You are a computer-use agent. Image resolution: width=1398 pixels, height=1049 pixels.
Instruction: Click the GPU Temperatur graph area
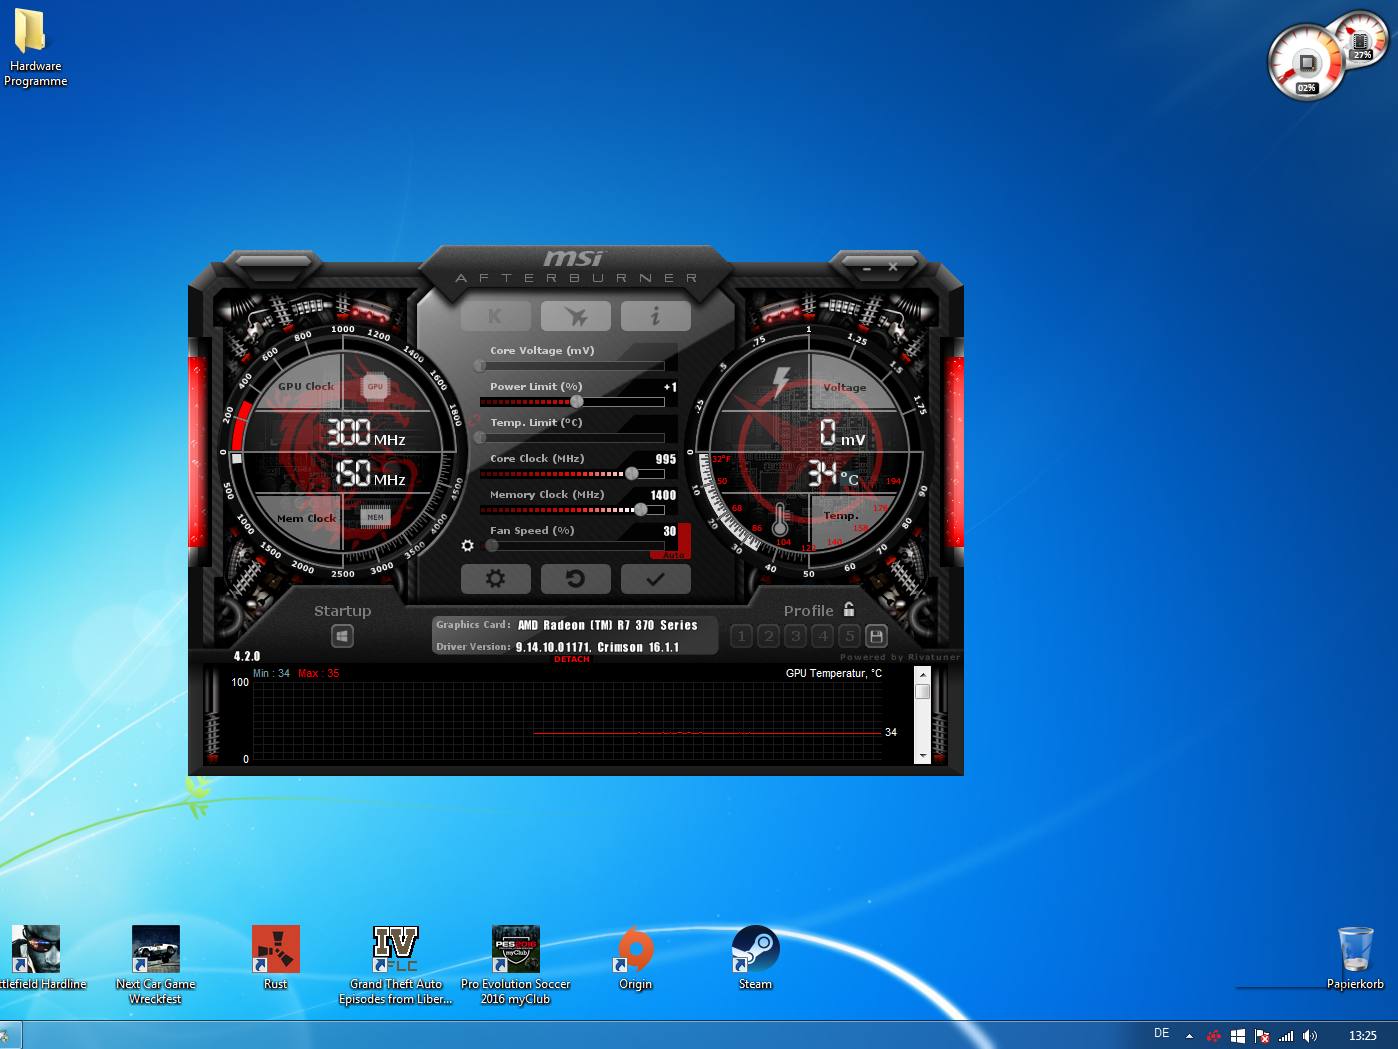click(x=567, y=721)
